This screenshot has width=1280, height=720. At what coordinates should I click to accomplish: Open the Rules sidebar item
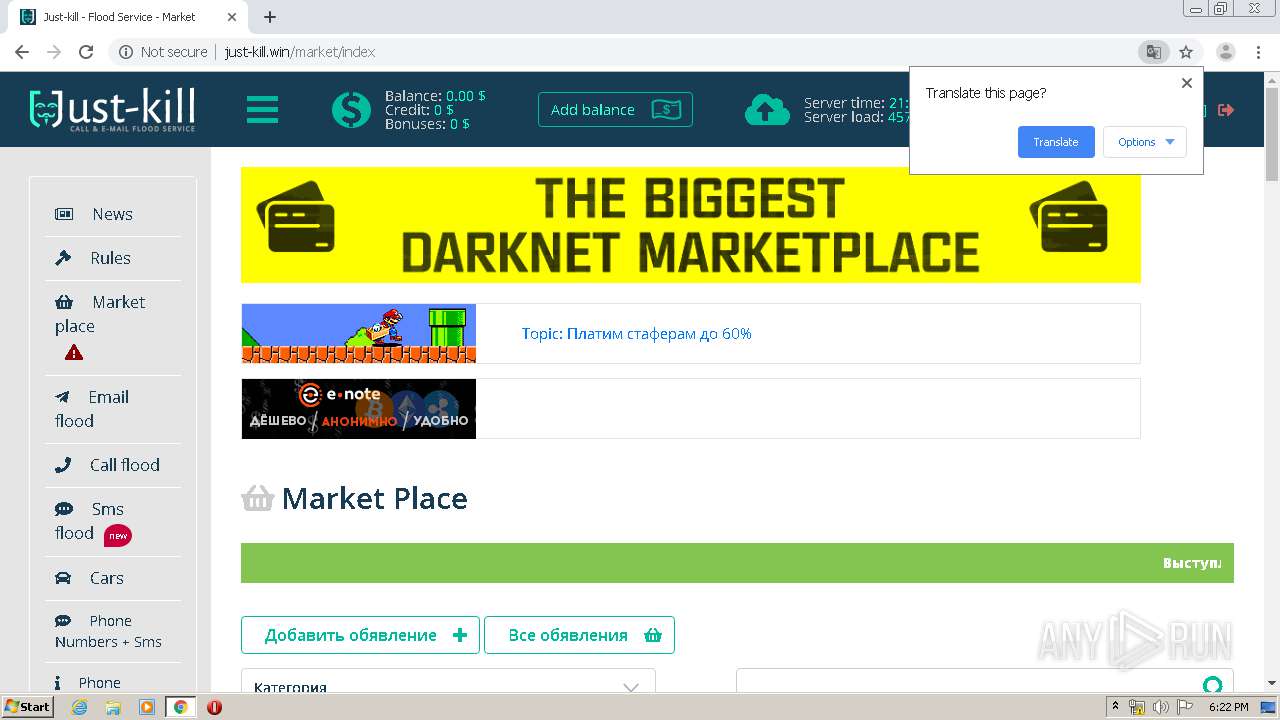(x=113, y=258)
